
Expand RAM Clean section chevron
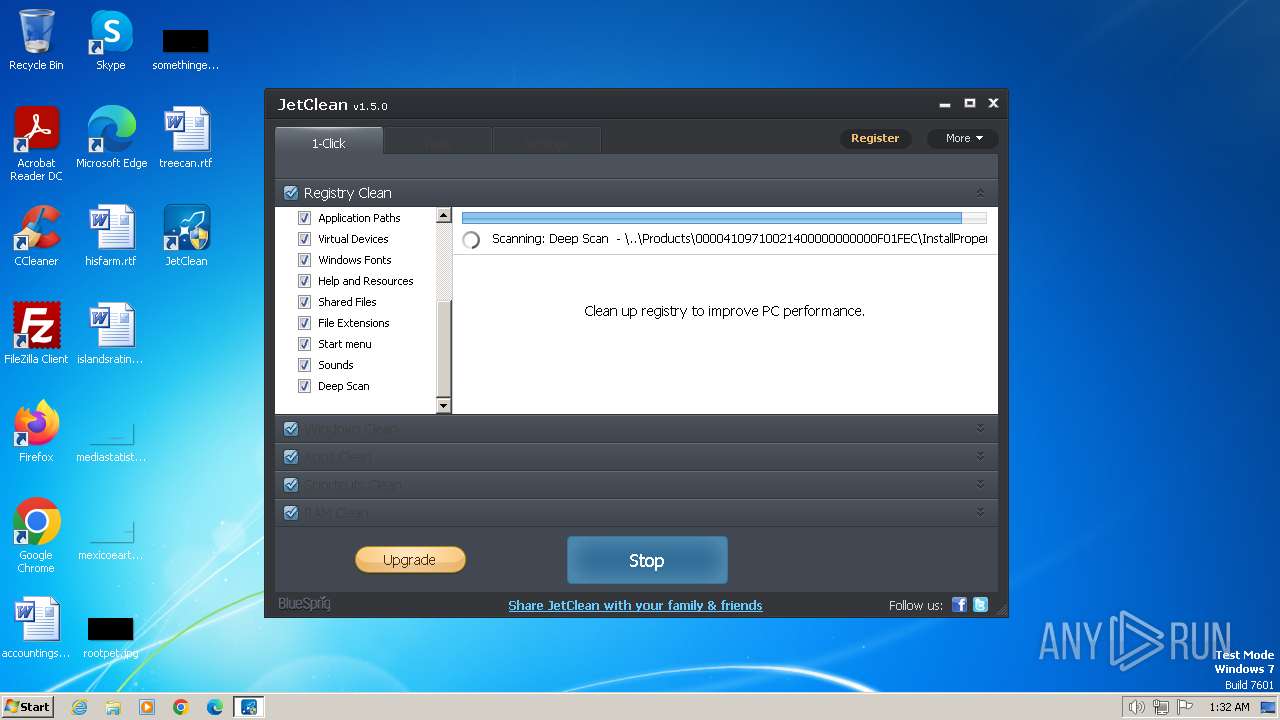pyautogui.click(x=980, y=512)
